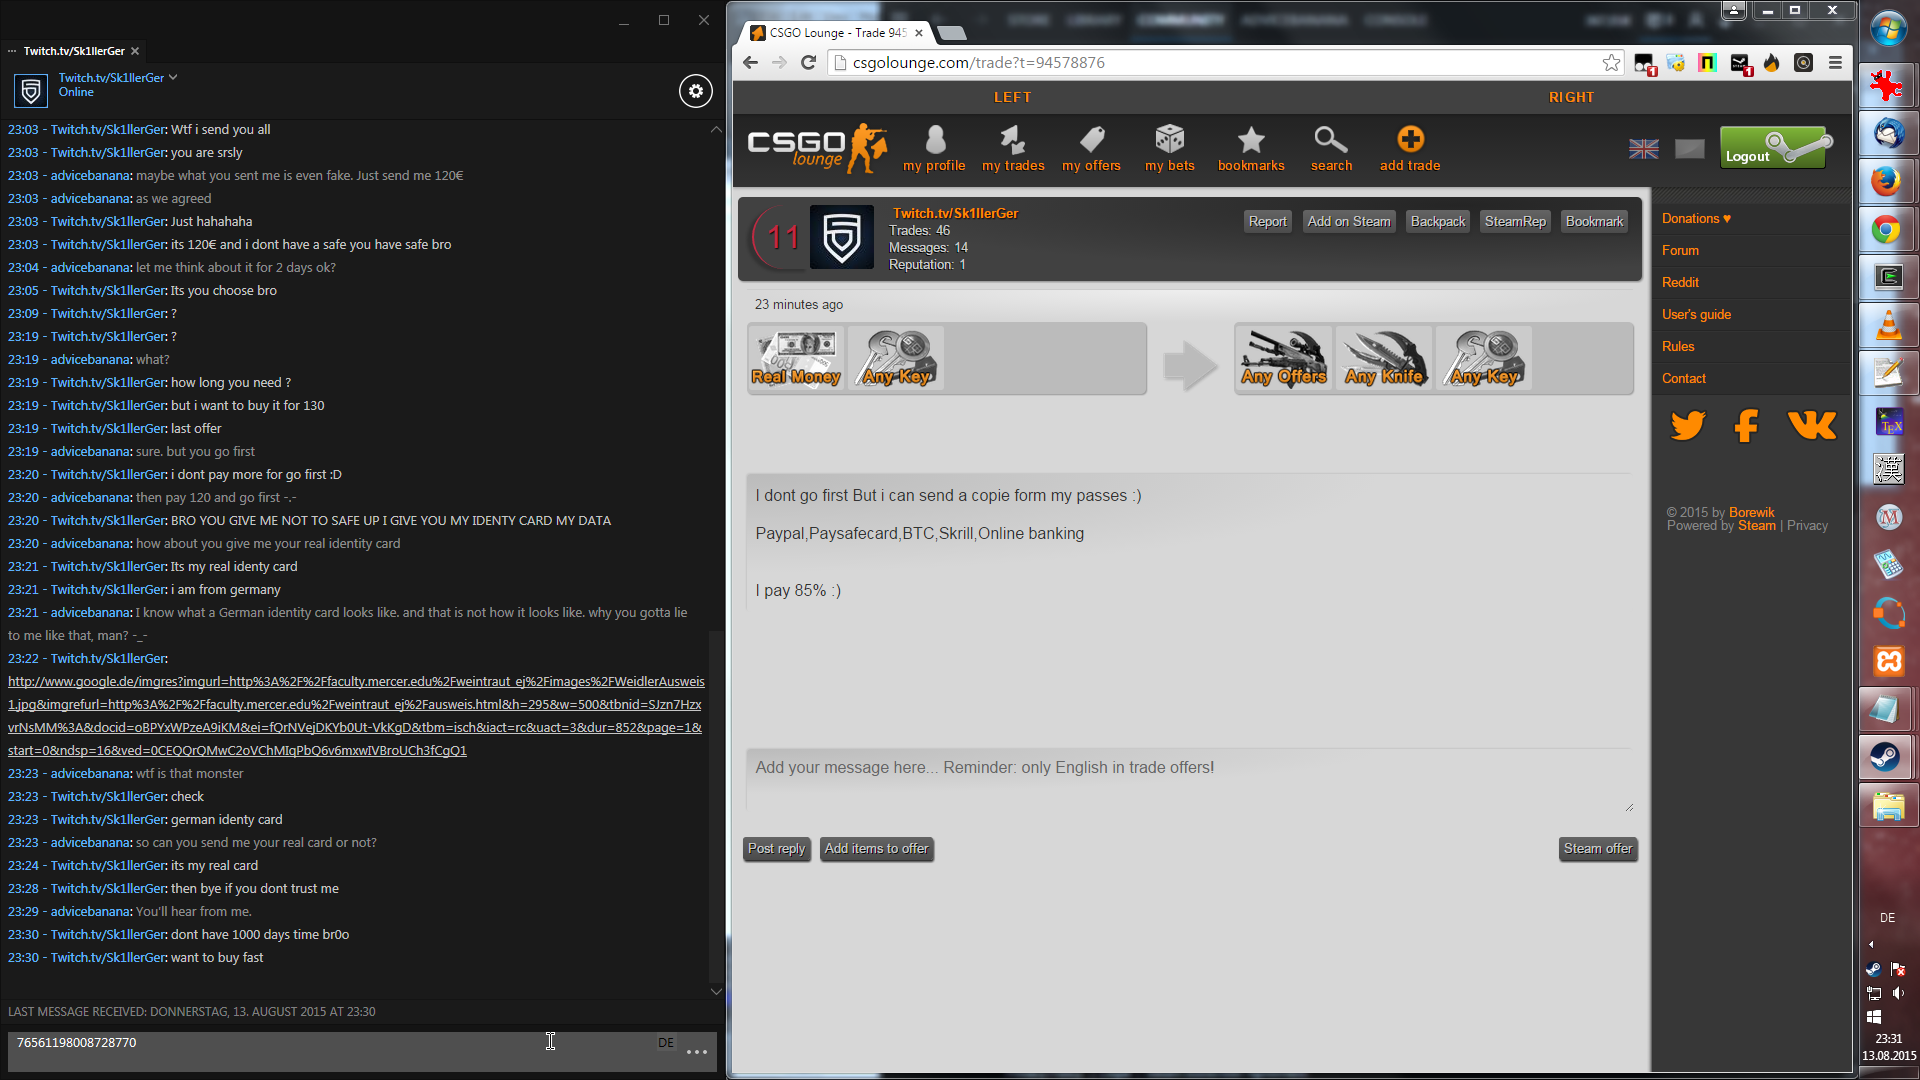
Task: Open my bets dice icon
Action: (1169, 140)
